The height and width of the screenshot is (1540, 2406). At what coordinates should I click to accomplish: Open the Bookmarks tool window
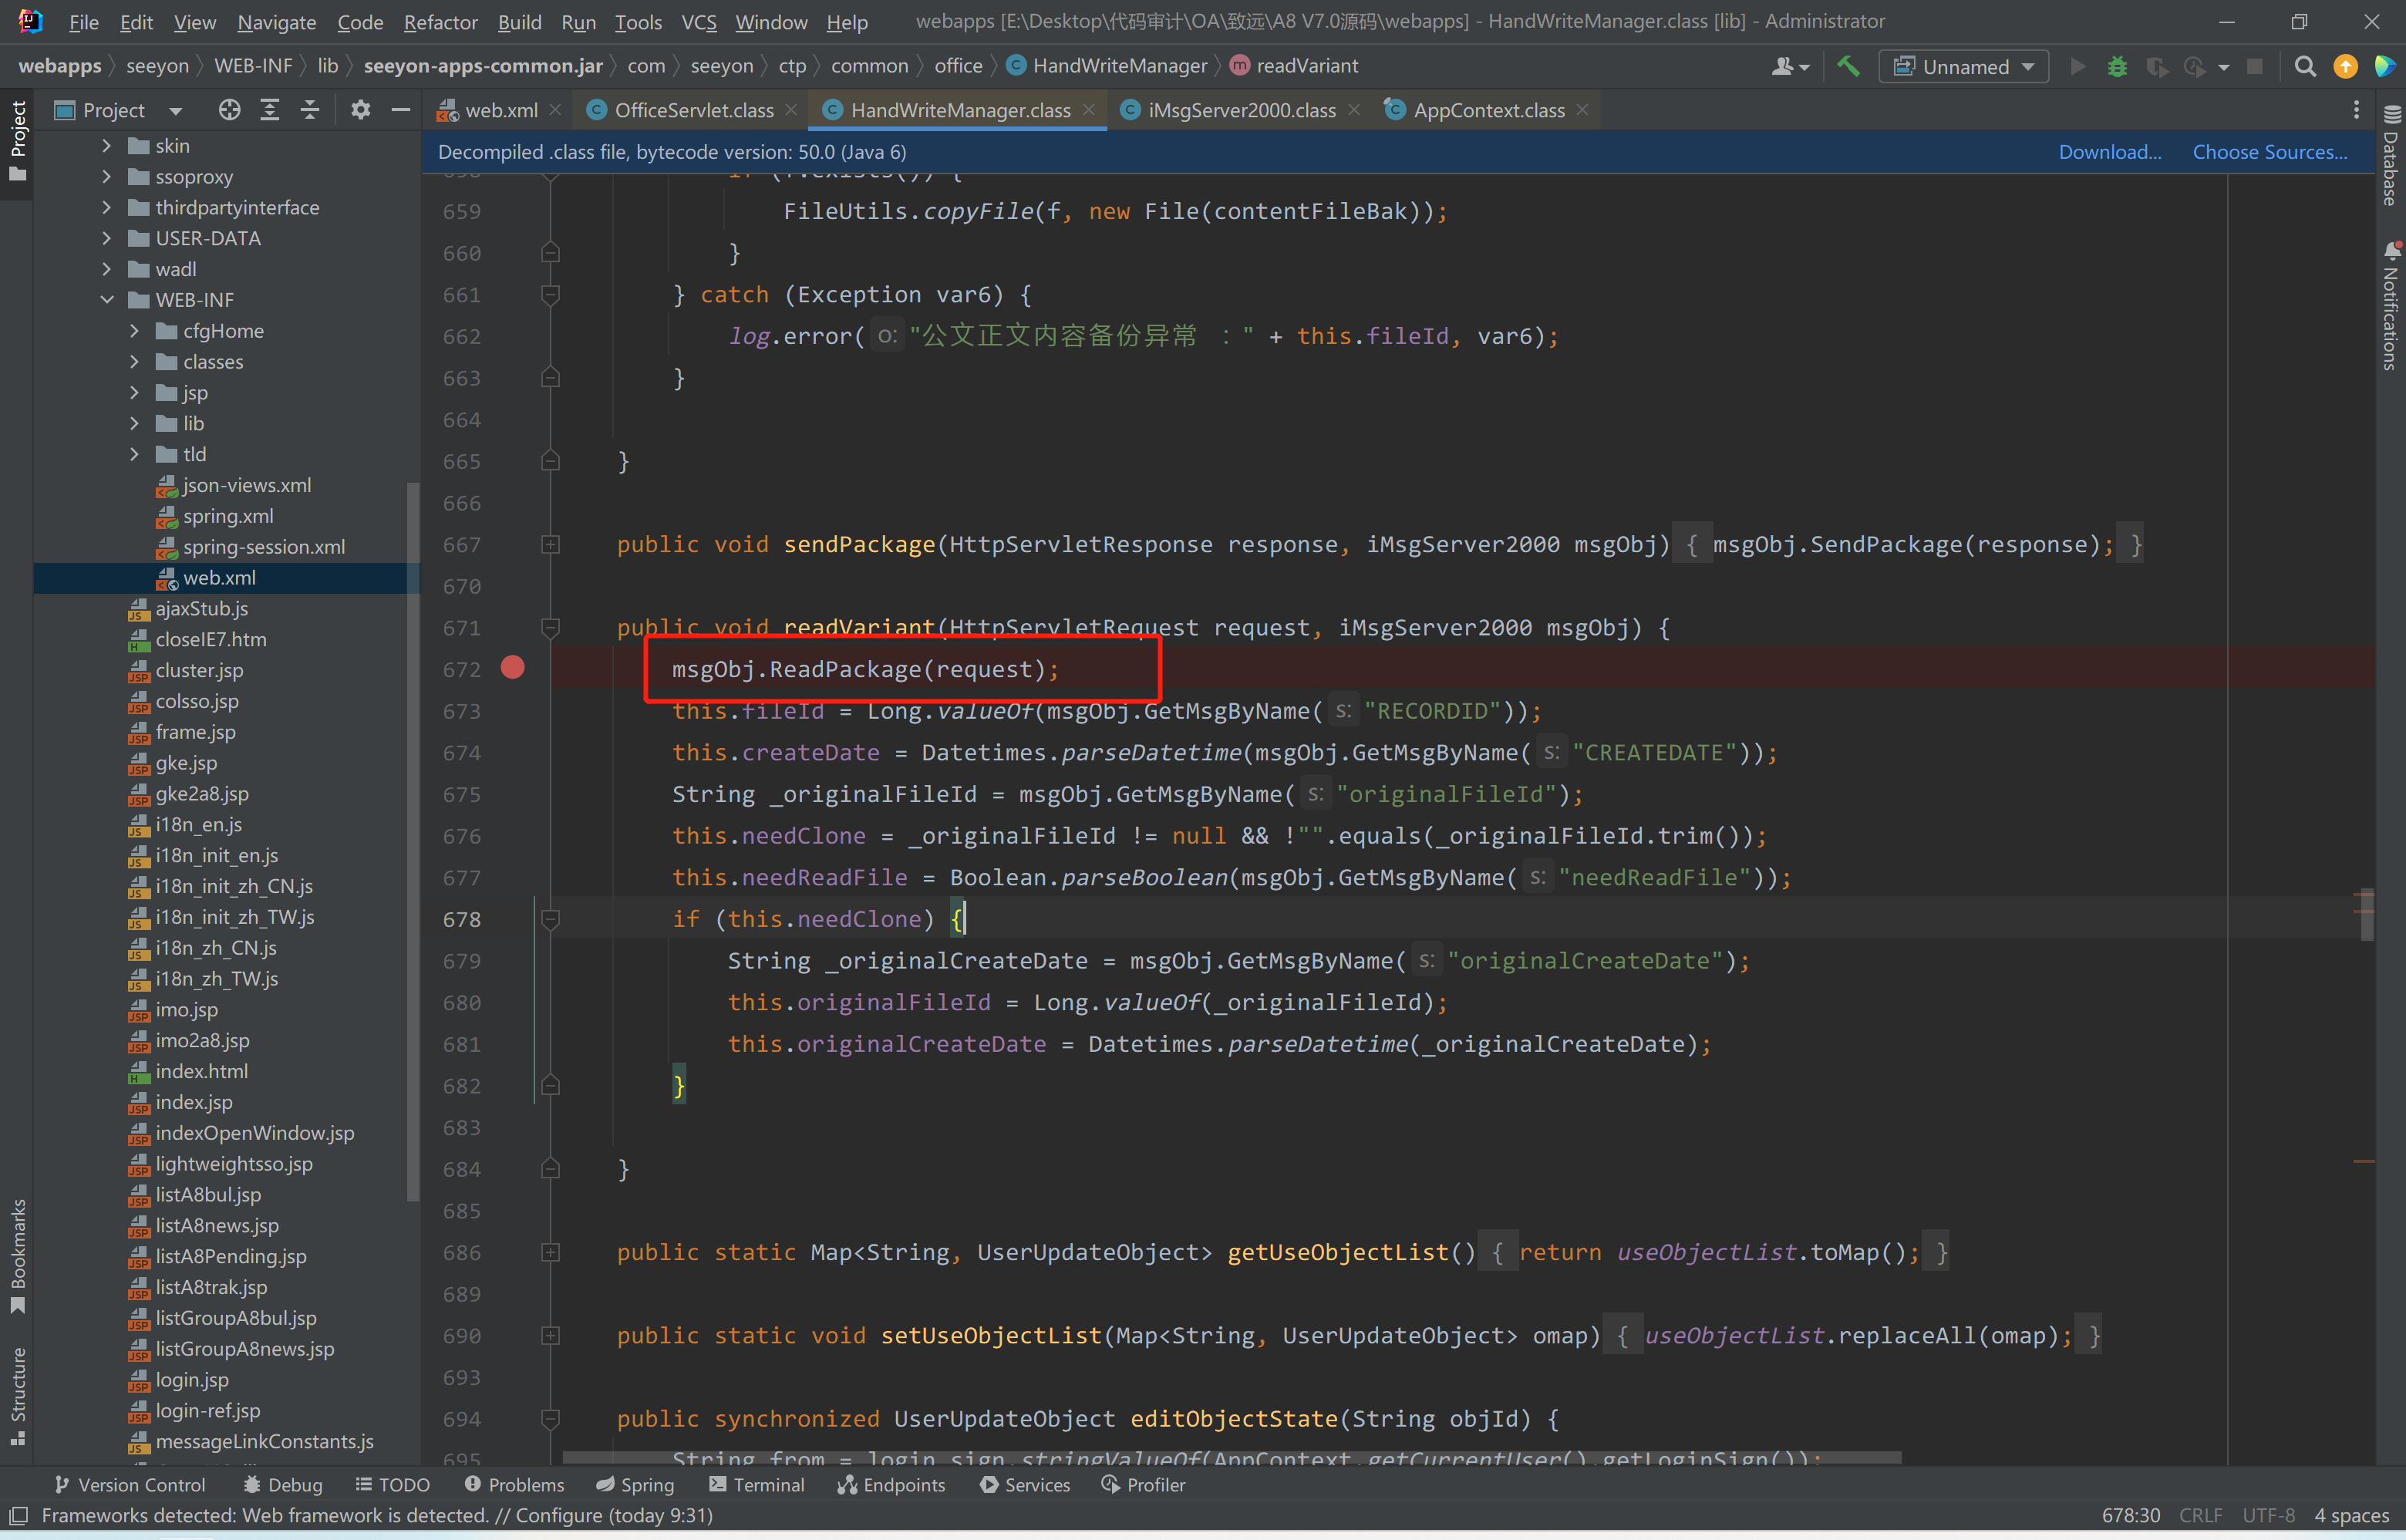[x=18, y=1255]
